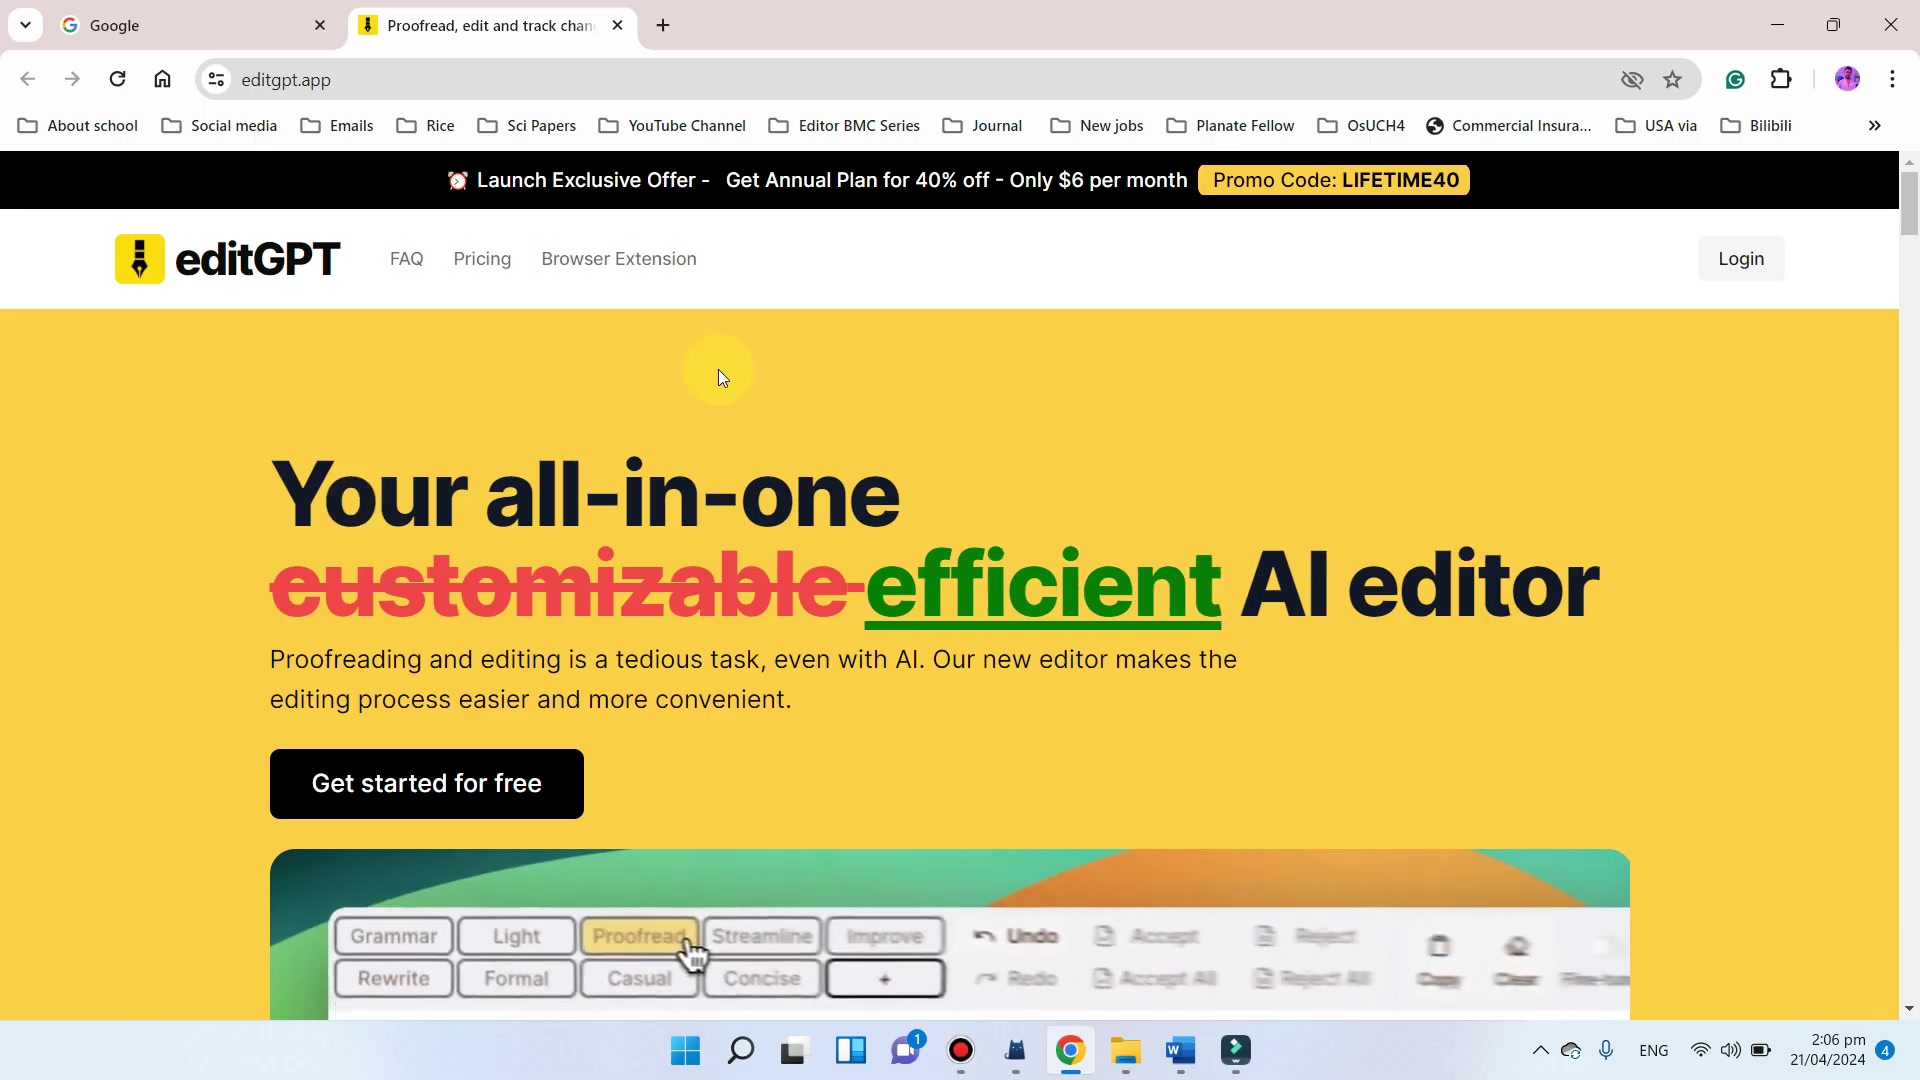Open the Windows Start menu

685,1050
